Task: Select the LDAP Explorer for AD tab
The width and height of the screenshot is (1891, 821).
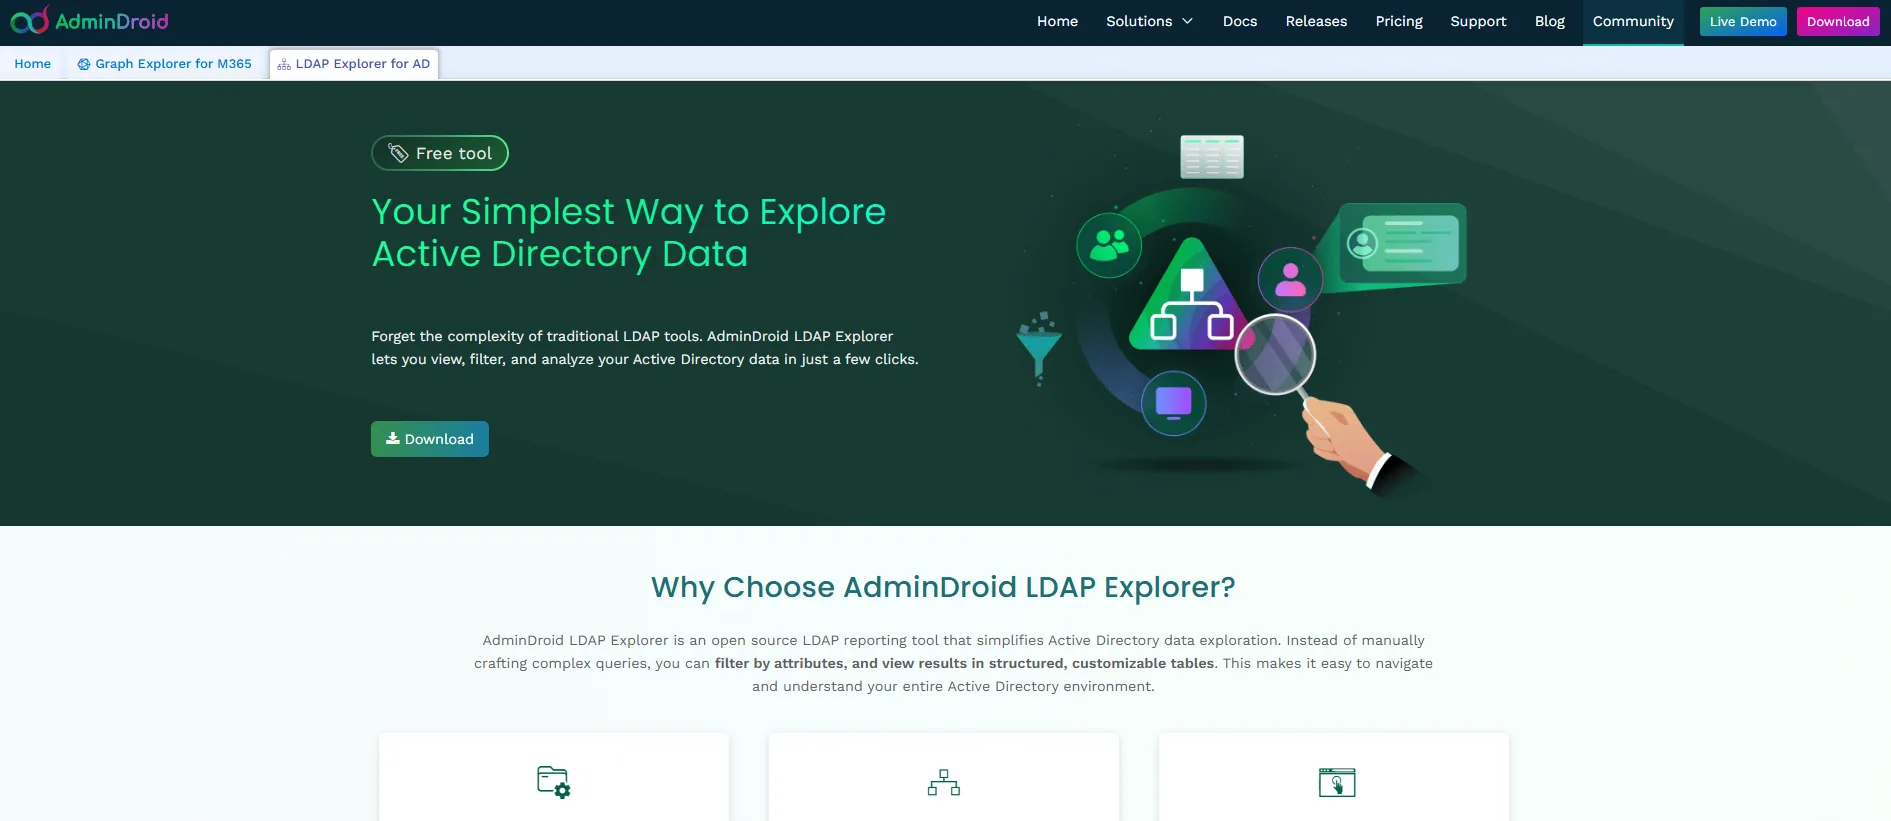Action: pyautogui.click(x=354, y=64)
